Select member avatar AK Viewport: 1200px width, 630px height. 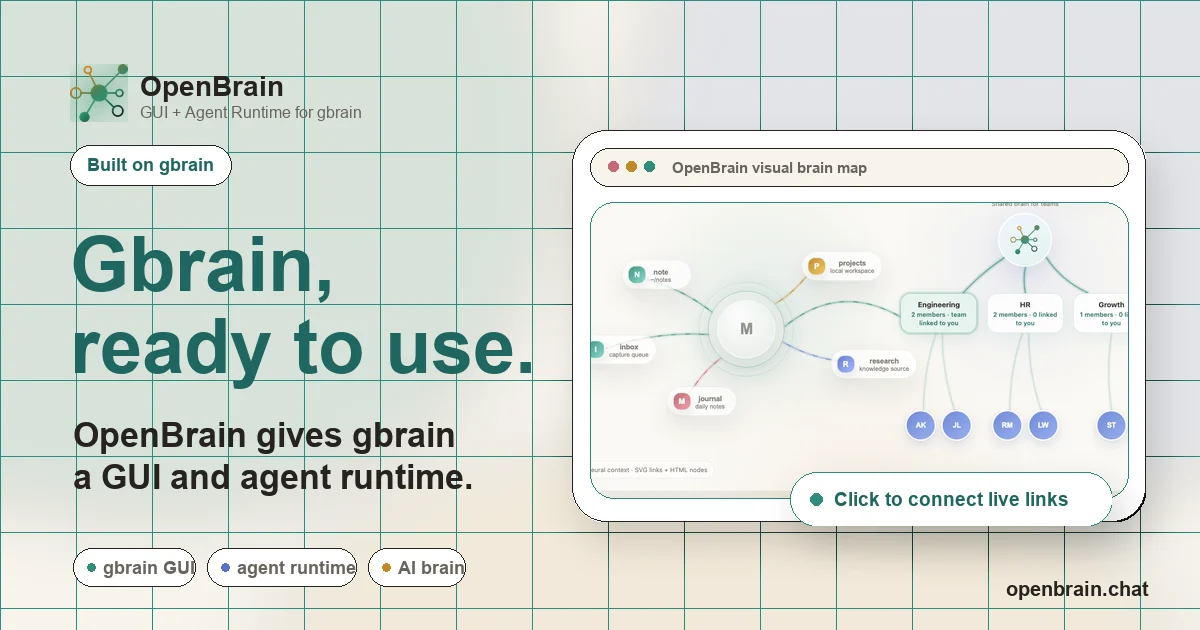pos(921,425)
